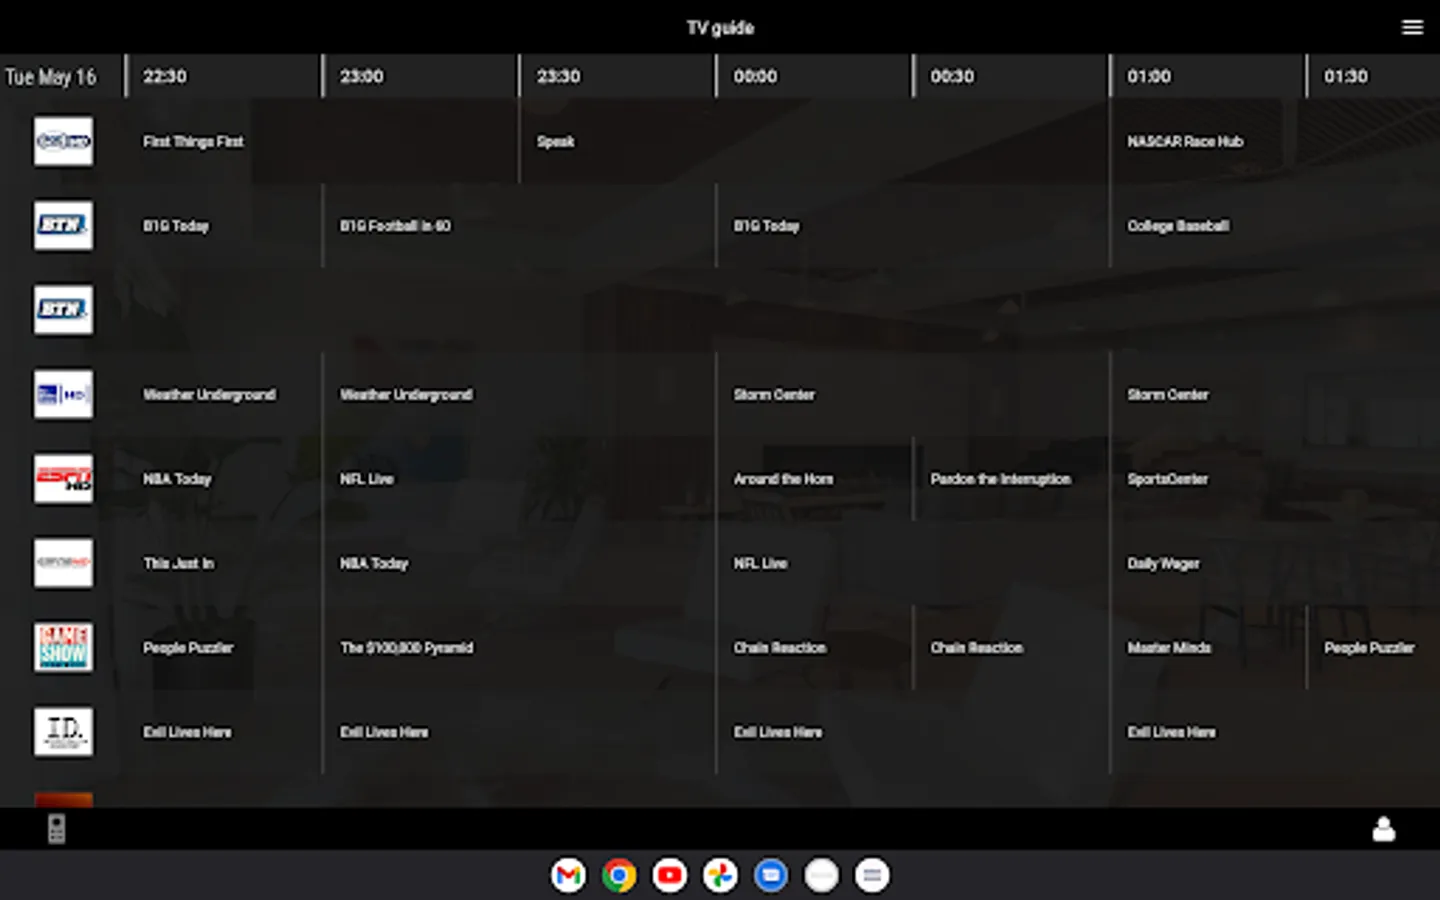Screen dimensions: 1440x900
Task: Open College Baseball listing
Action: [x=1178, y=226]
